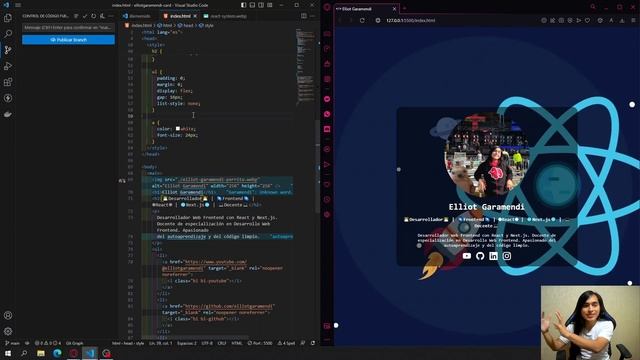Click the github.com href link in code
Image resolution: width=640 pixels, height=360 pixels.
tap(229, 306)
